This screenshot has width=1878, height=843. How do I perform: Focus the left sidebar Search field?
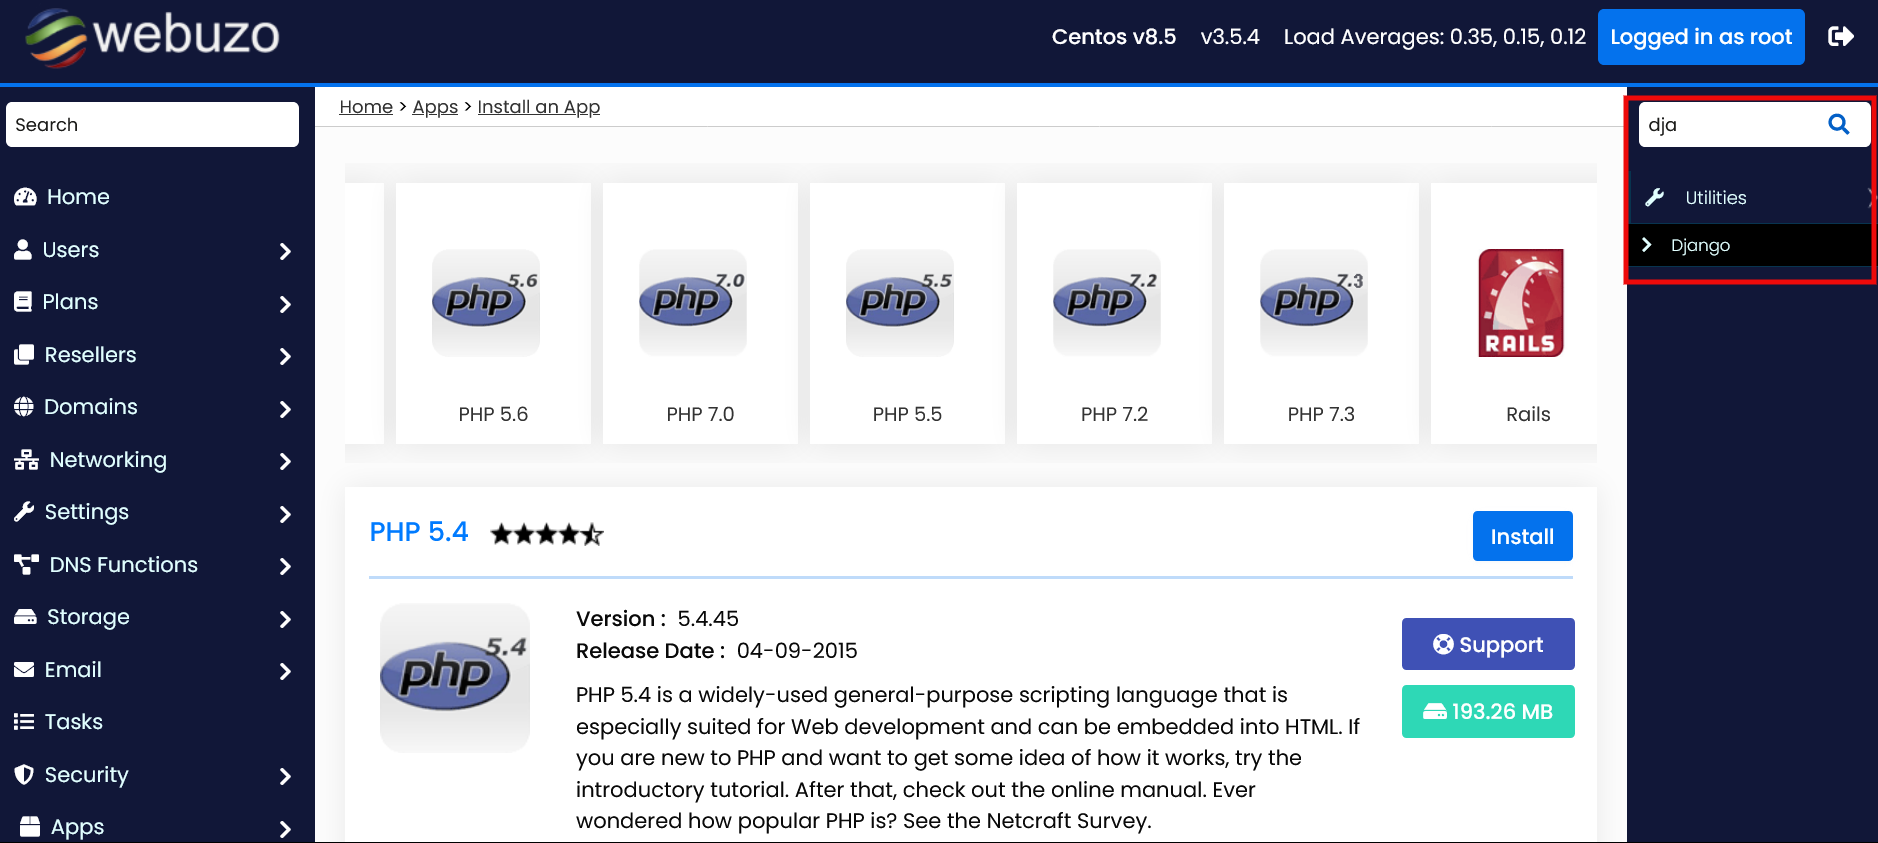(x=152, y=124)
